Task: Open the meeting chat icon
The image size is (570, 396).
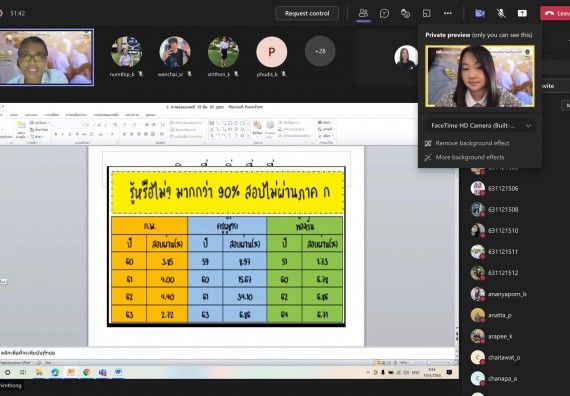Action: (384, 13)
